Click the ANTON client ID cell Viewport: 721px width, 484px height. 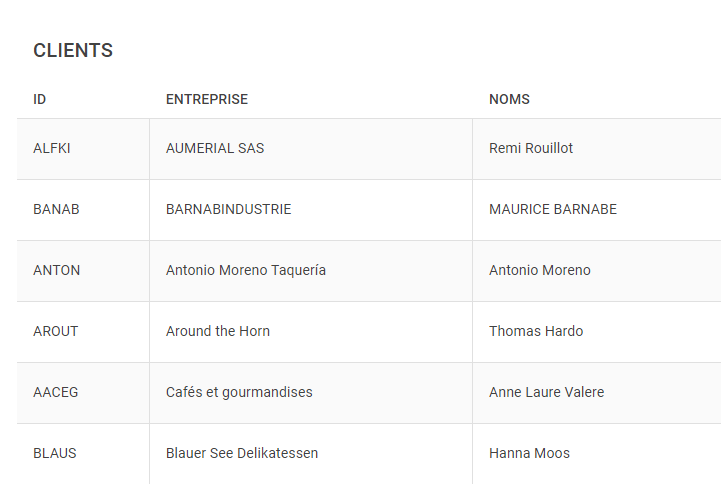[57, 270]
